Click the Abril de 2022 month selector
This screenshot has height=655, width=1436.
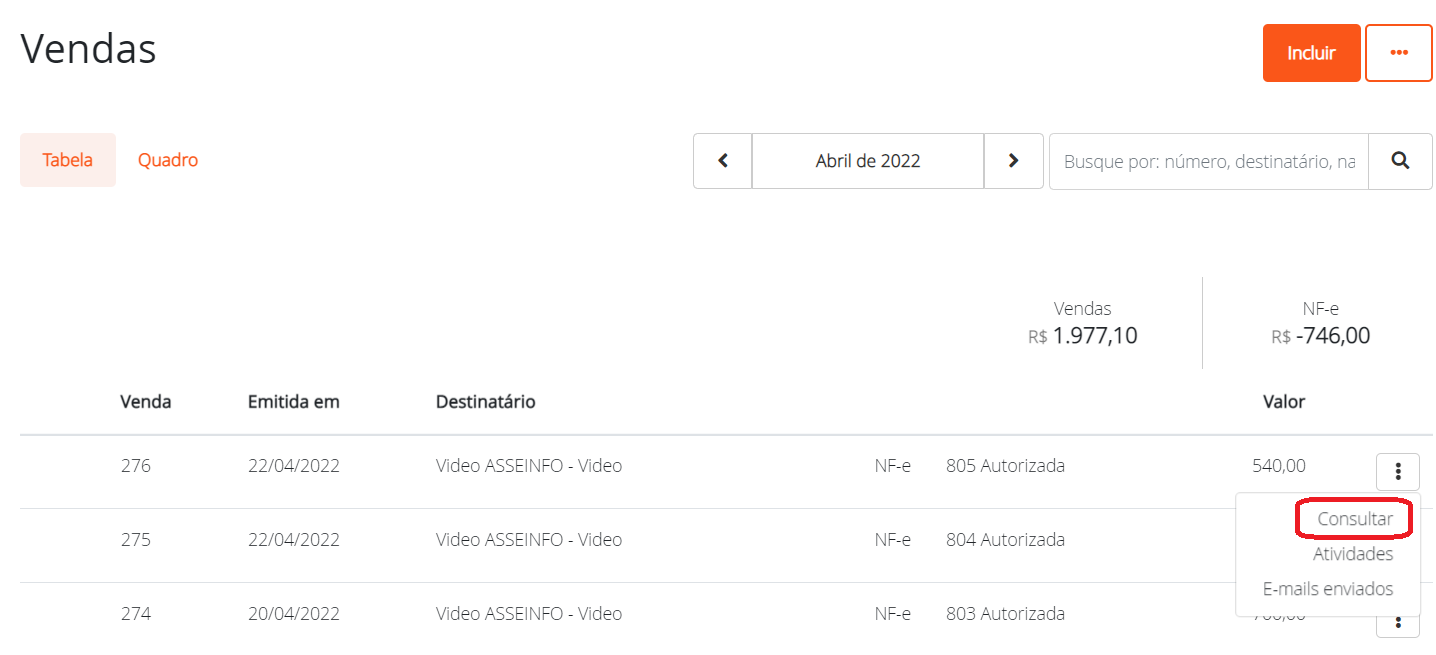[867, 161]
